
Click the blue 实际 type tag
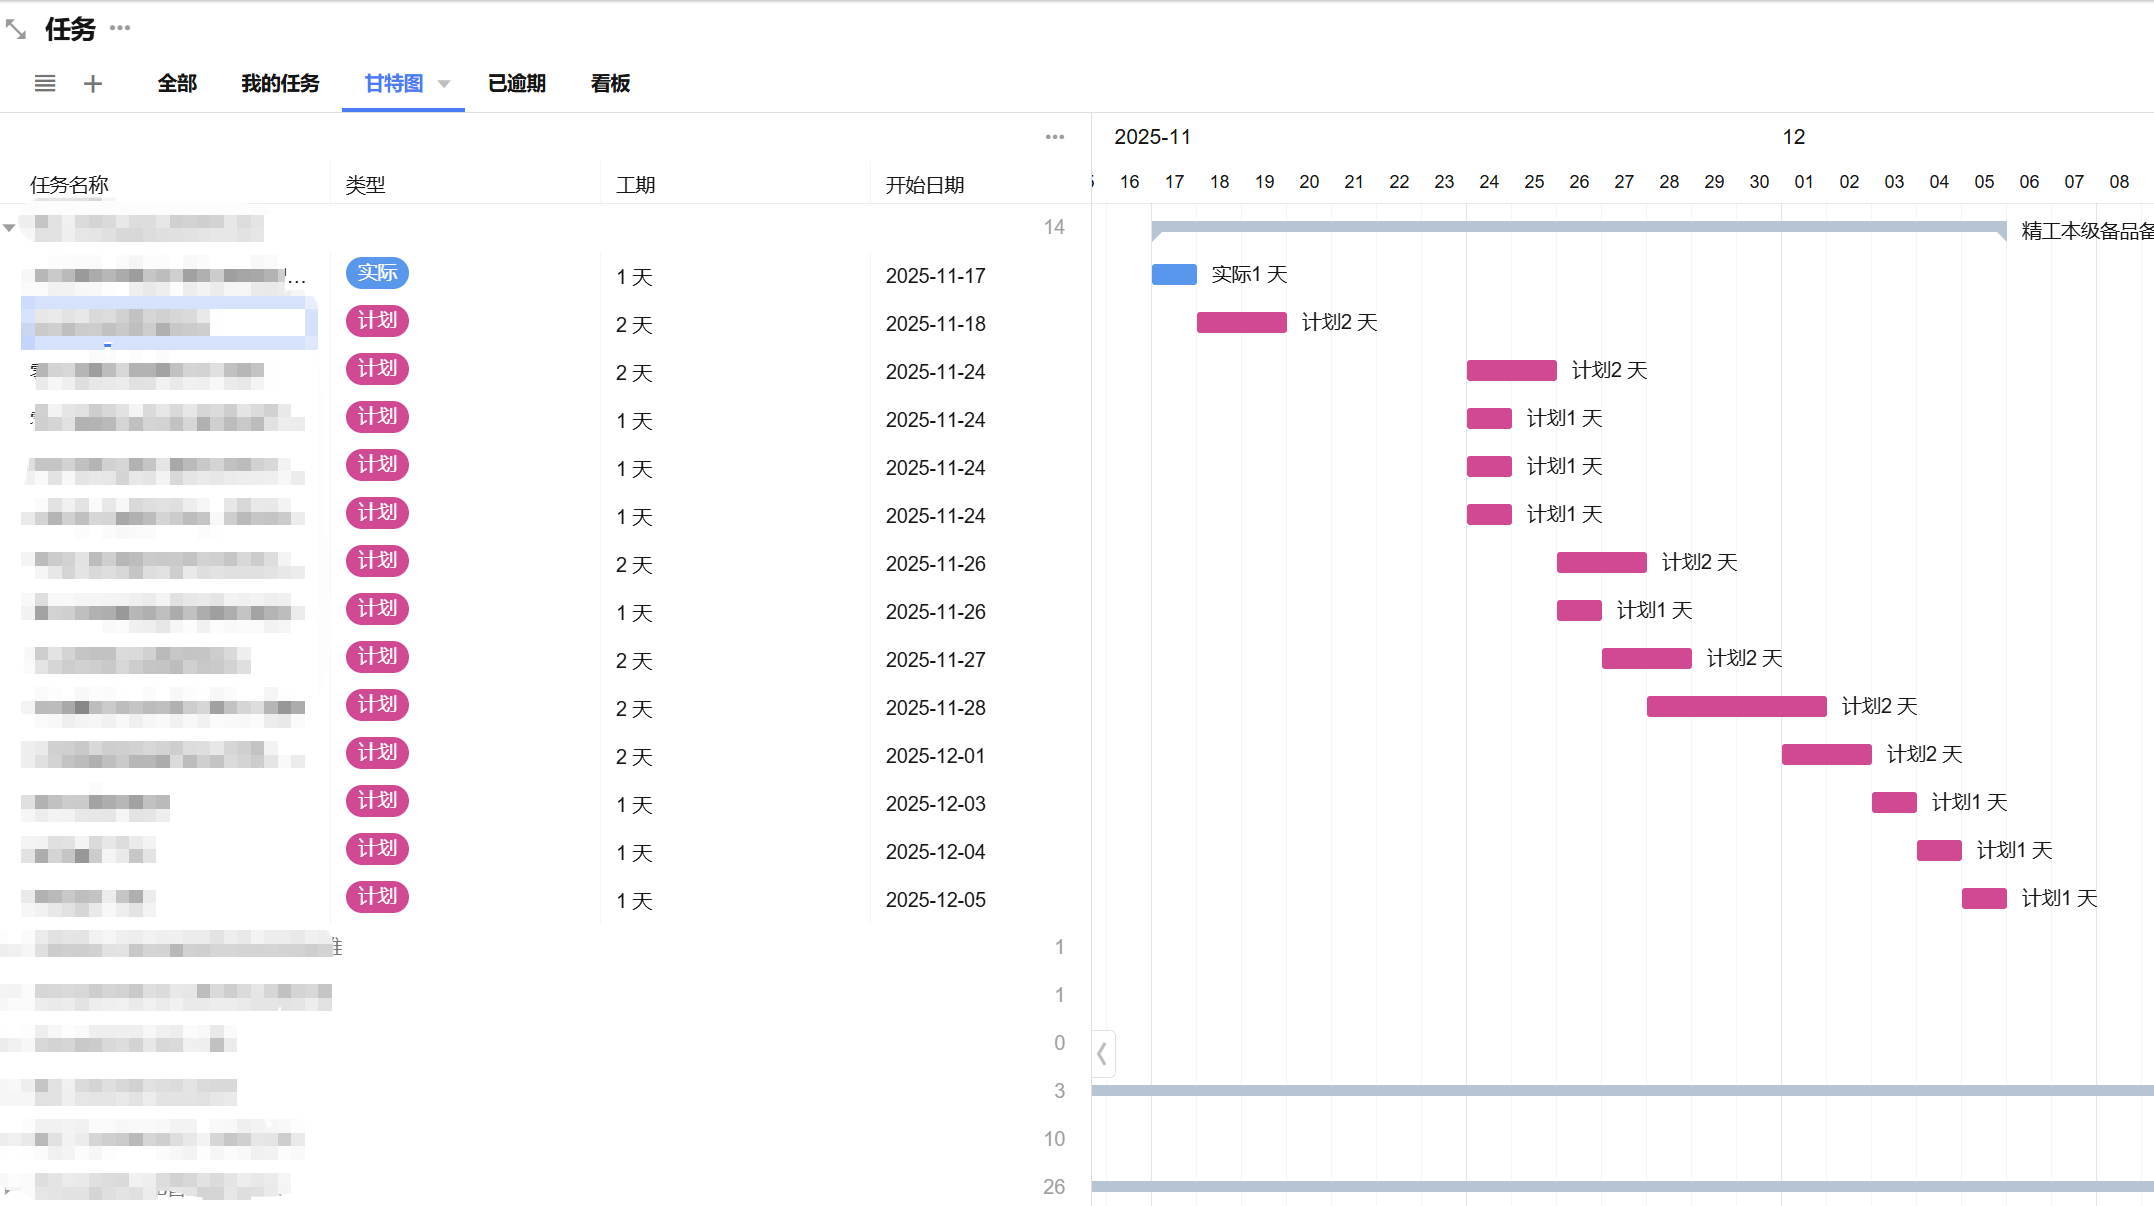[377, 273]
